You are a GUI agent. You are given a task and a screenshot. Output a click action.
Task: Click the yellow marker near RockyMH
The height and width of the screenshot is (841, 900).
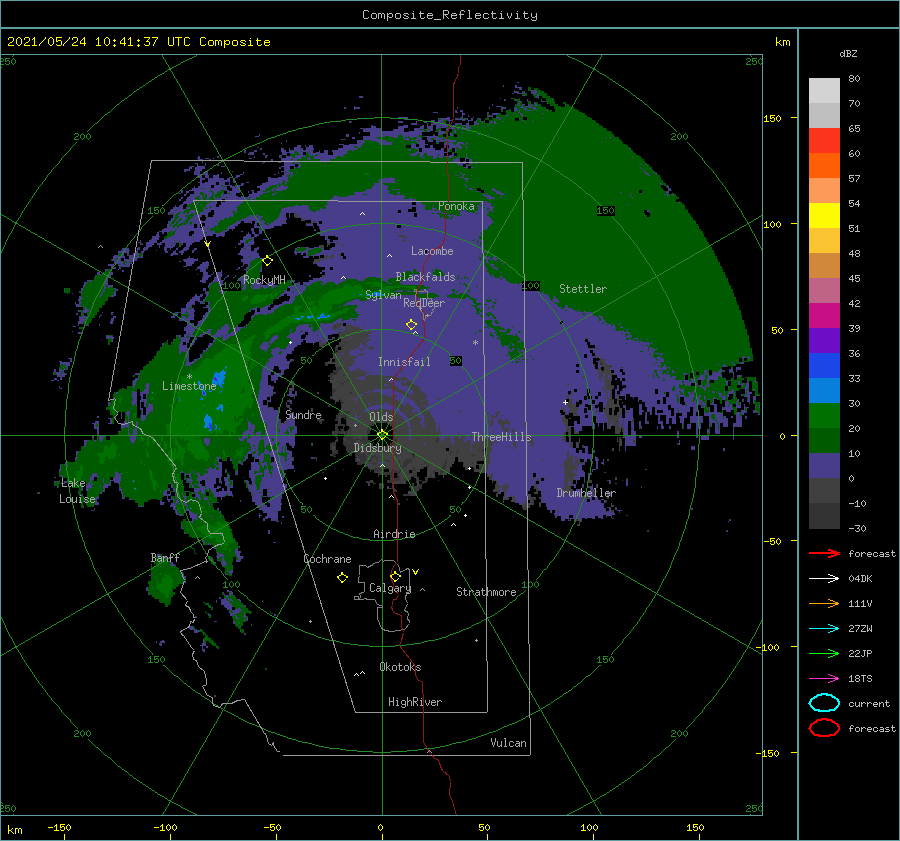click(x=267, y=261)
